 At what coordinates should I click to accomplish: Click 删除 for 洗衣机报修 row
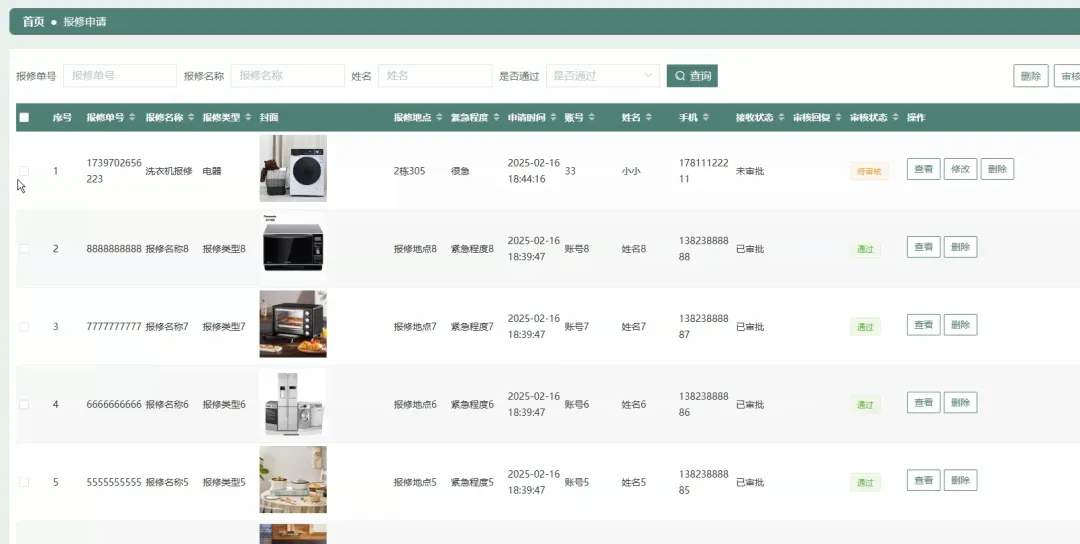coord(997,169)
